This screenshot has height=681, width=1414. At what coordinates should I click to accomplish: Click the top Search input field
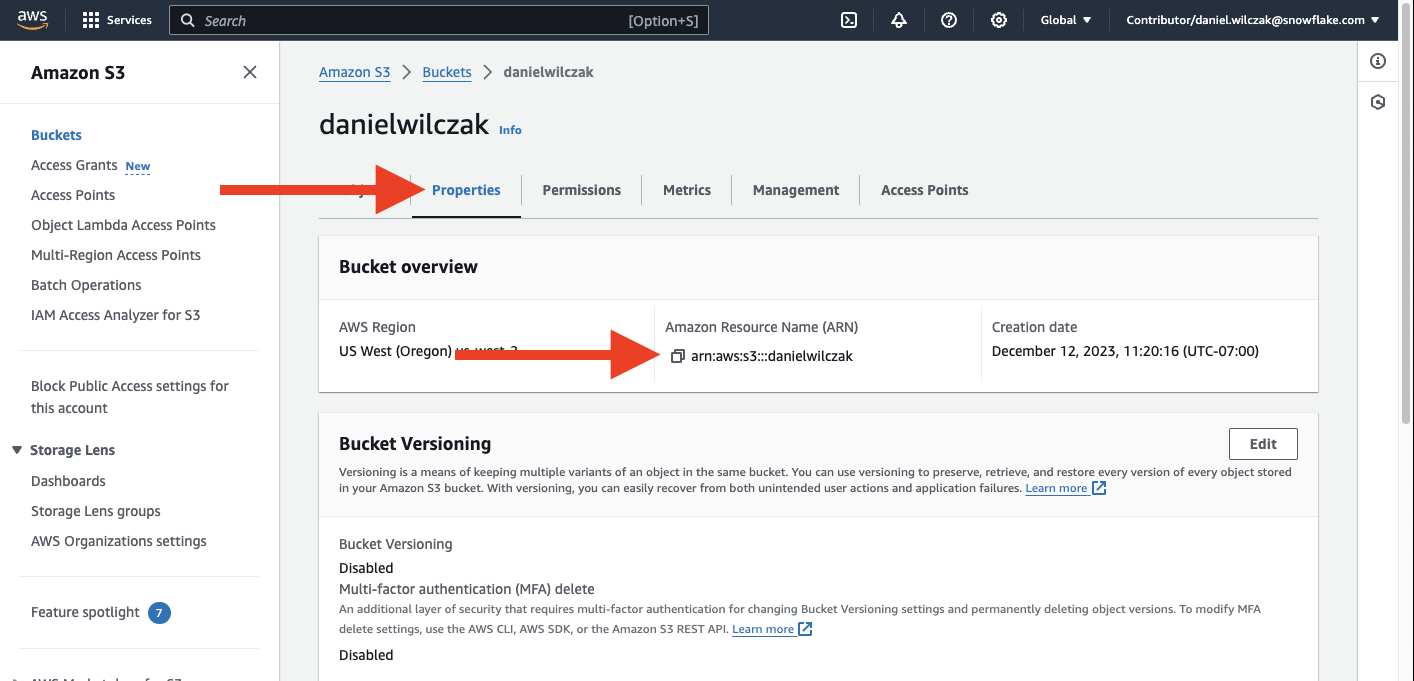tap(438, 20)
